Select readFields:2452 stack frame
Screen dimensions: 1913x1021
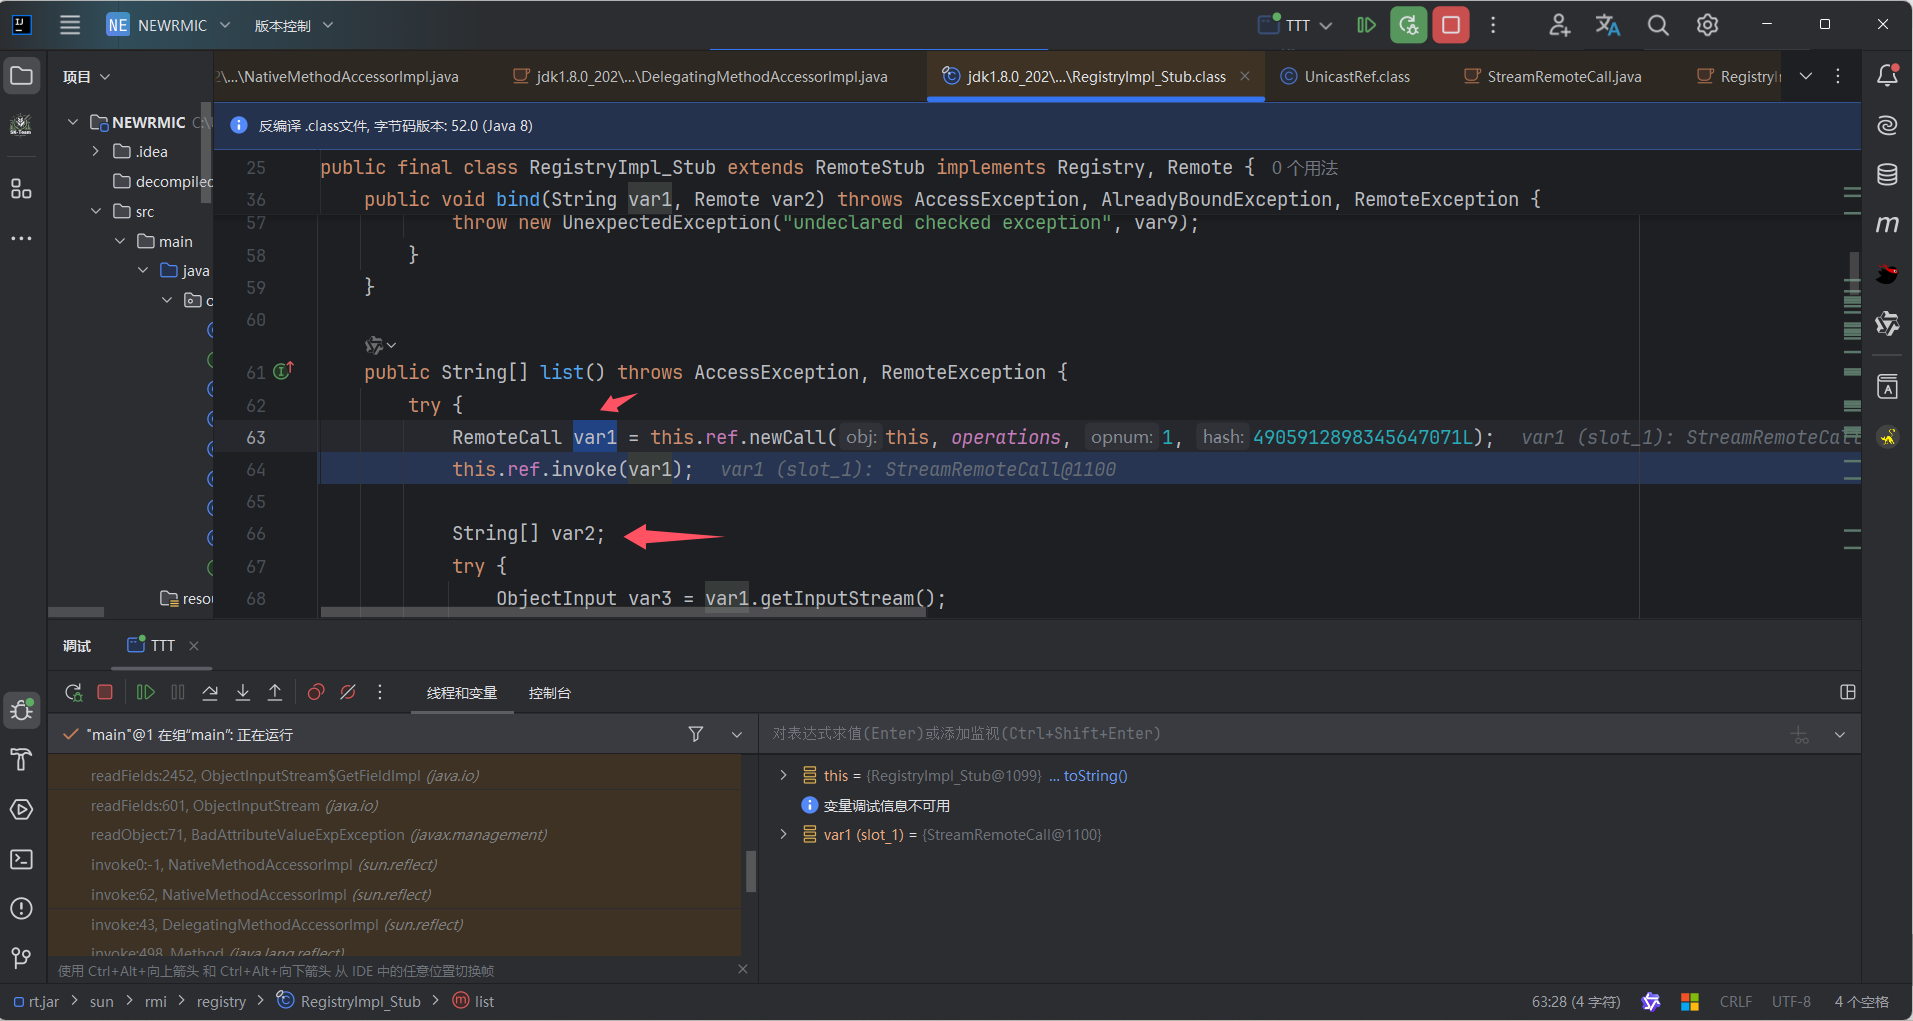pos(394,775)
